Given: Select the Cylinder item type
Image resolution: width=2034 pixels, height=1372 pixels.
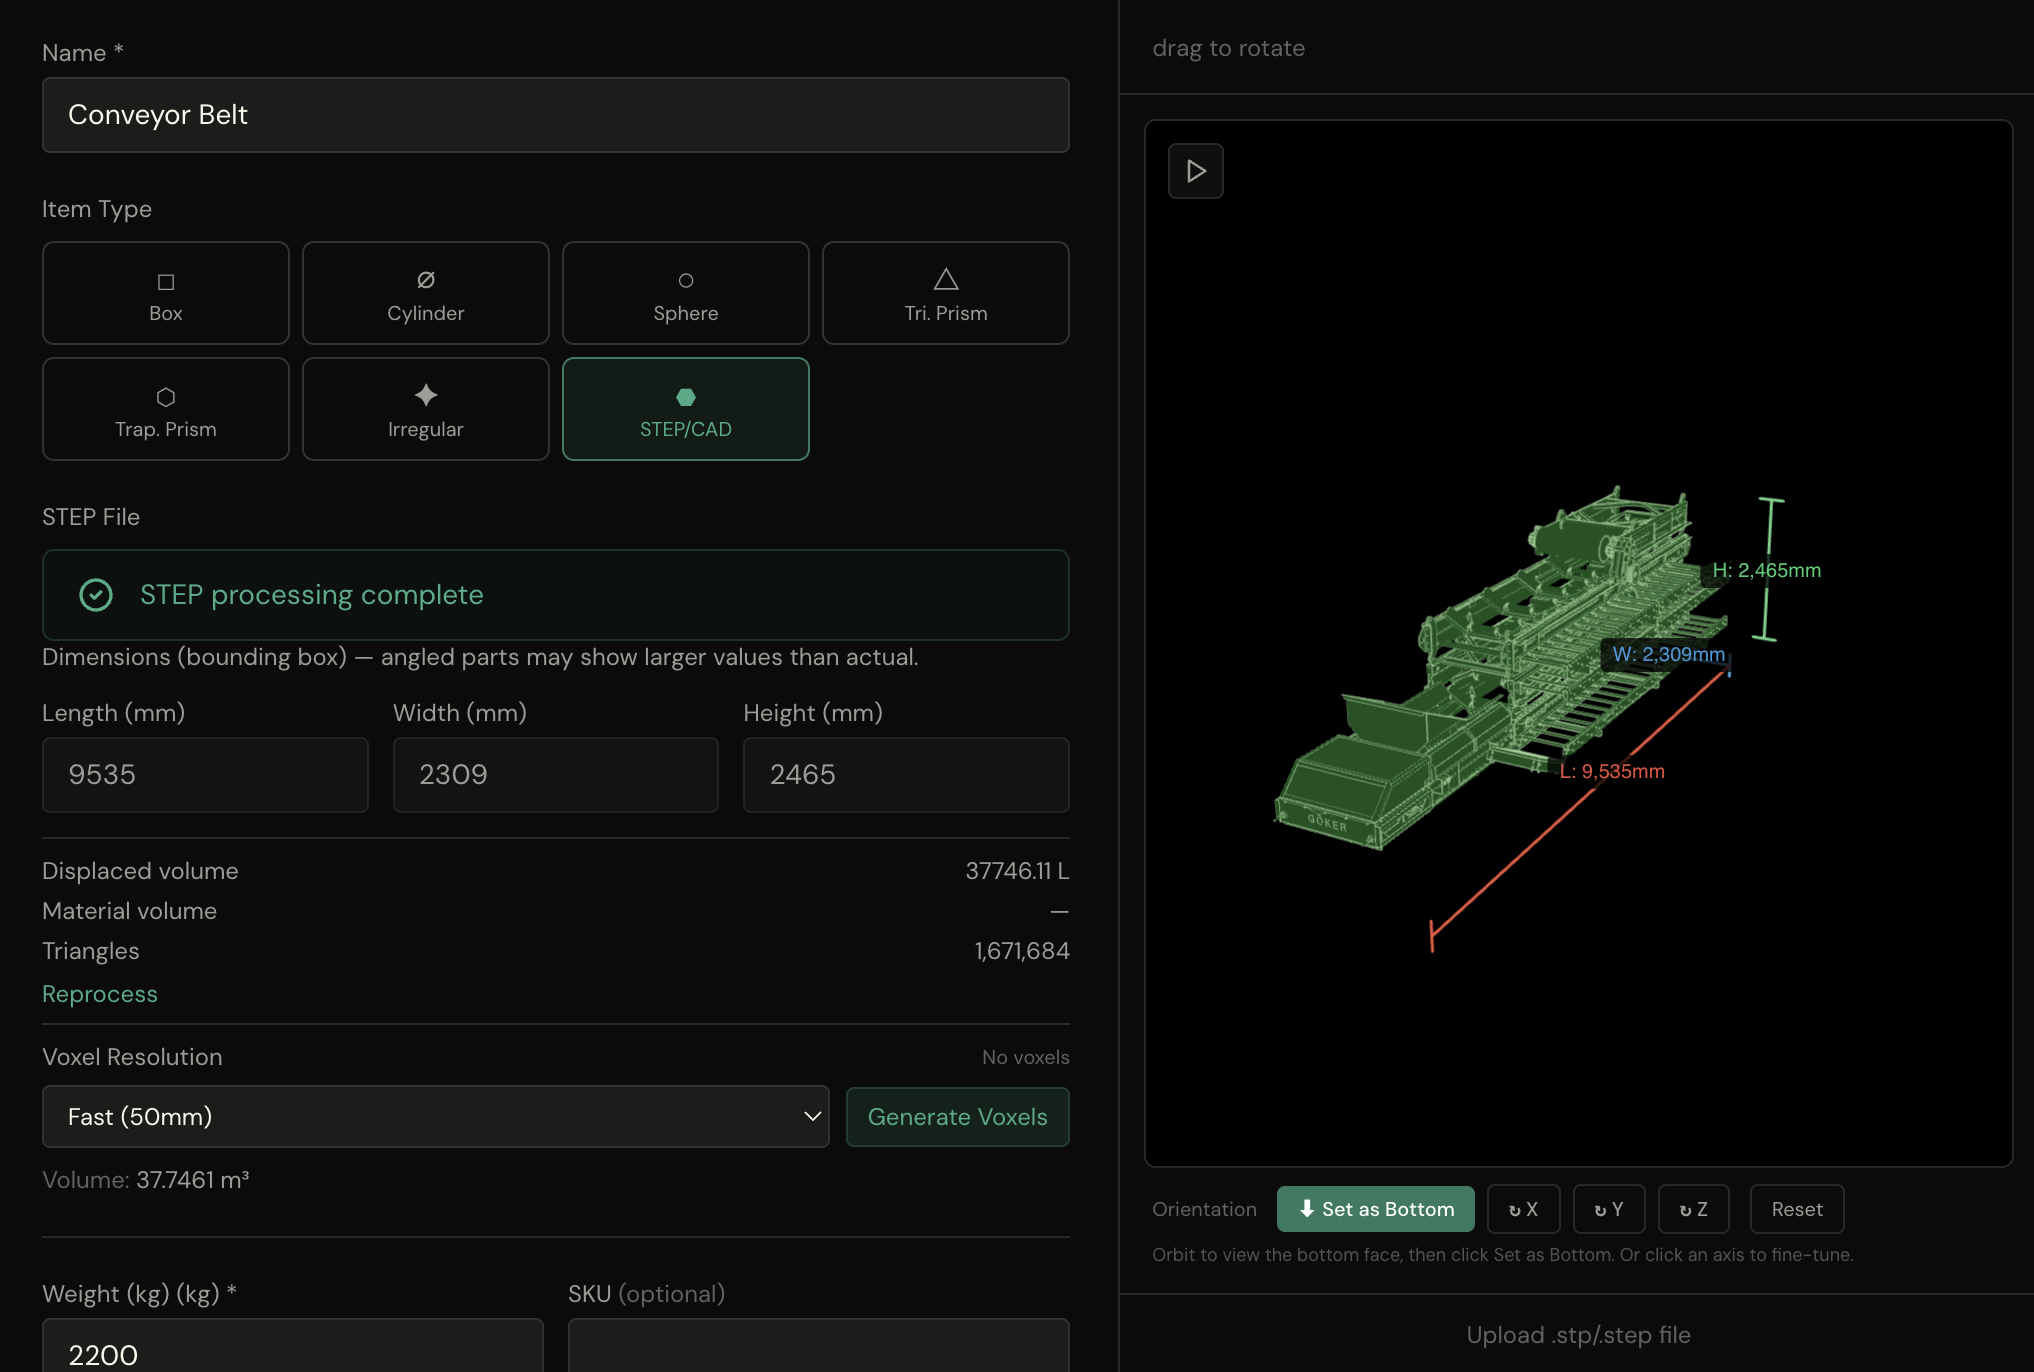Looking at the screenshot, I should point(426,293).
